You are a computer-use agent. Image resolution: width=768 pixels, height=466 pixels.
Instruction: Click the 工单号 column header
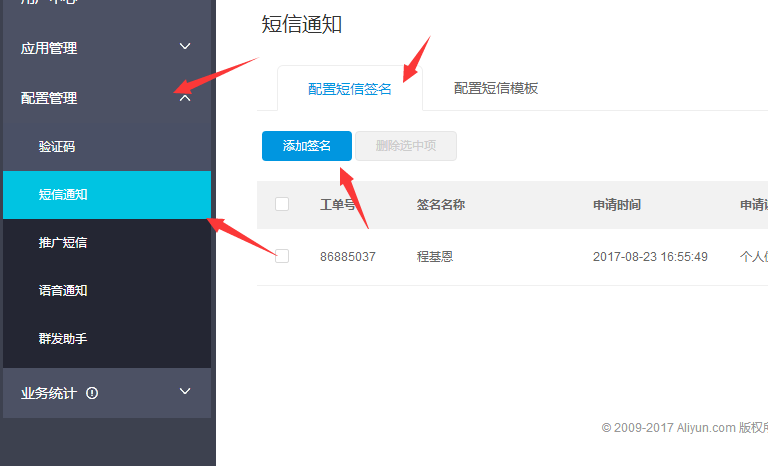coord(338,205)
